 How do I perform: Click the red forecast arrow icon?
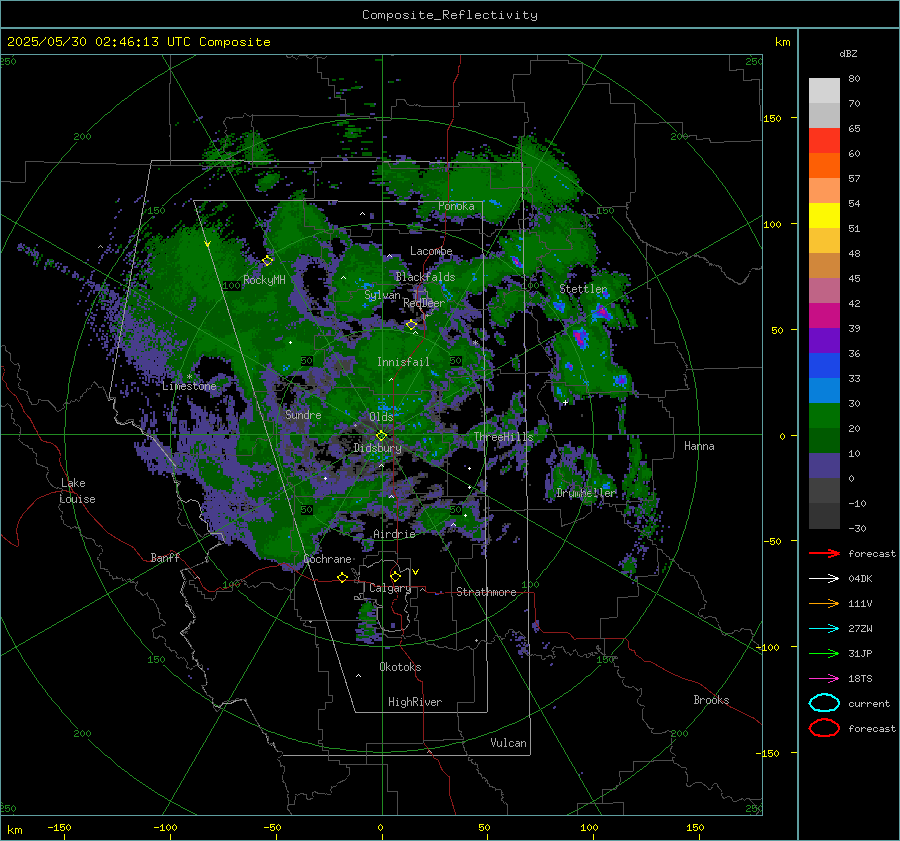[824, 553]
